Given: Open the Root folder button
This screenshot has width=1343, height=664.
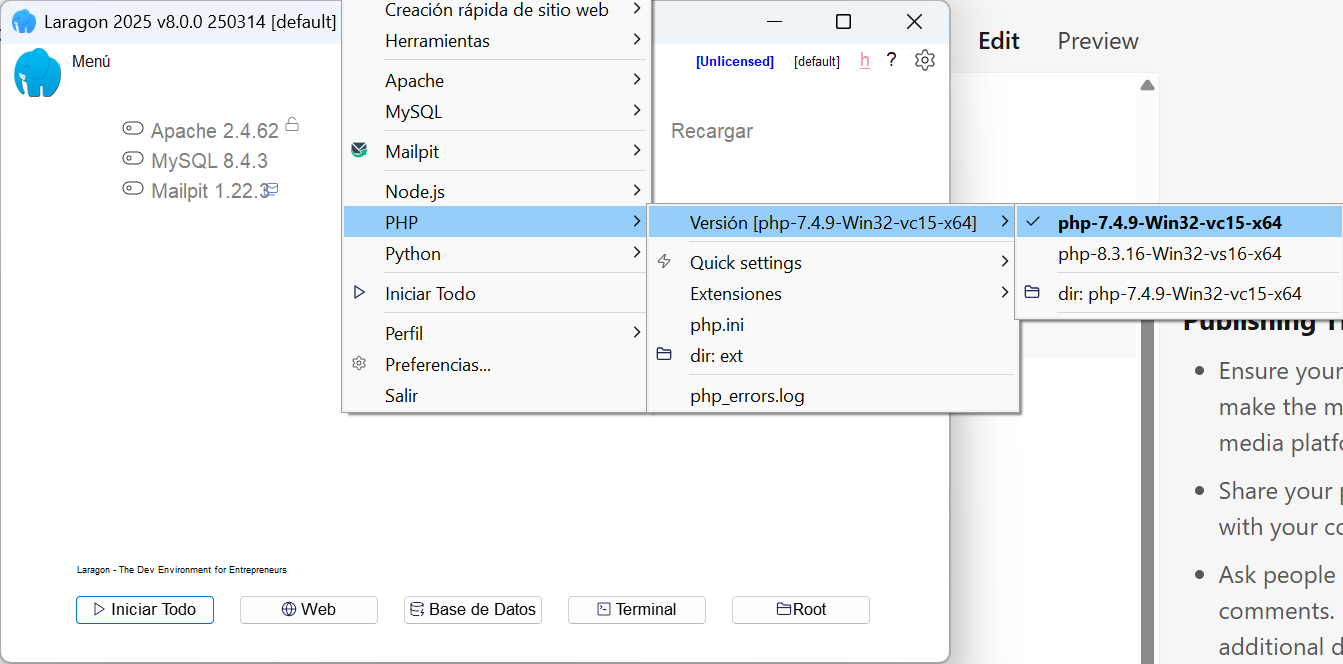Looking at the screenshot, I should (x=801, y=609).
